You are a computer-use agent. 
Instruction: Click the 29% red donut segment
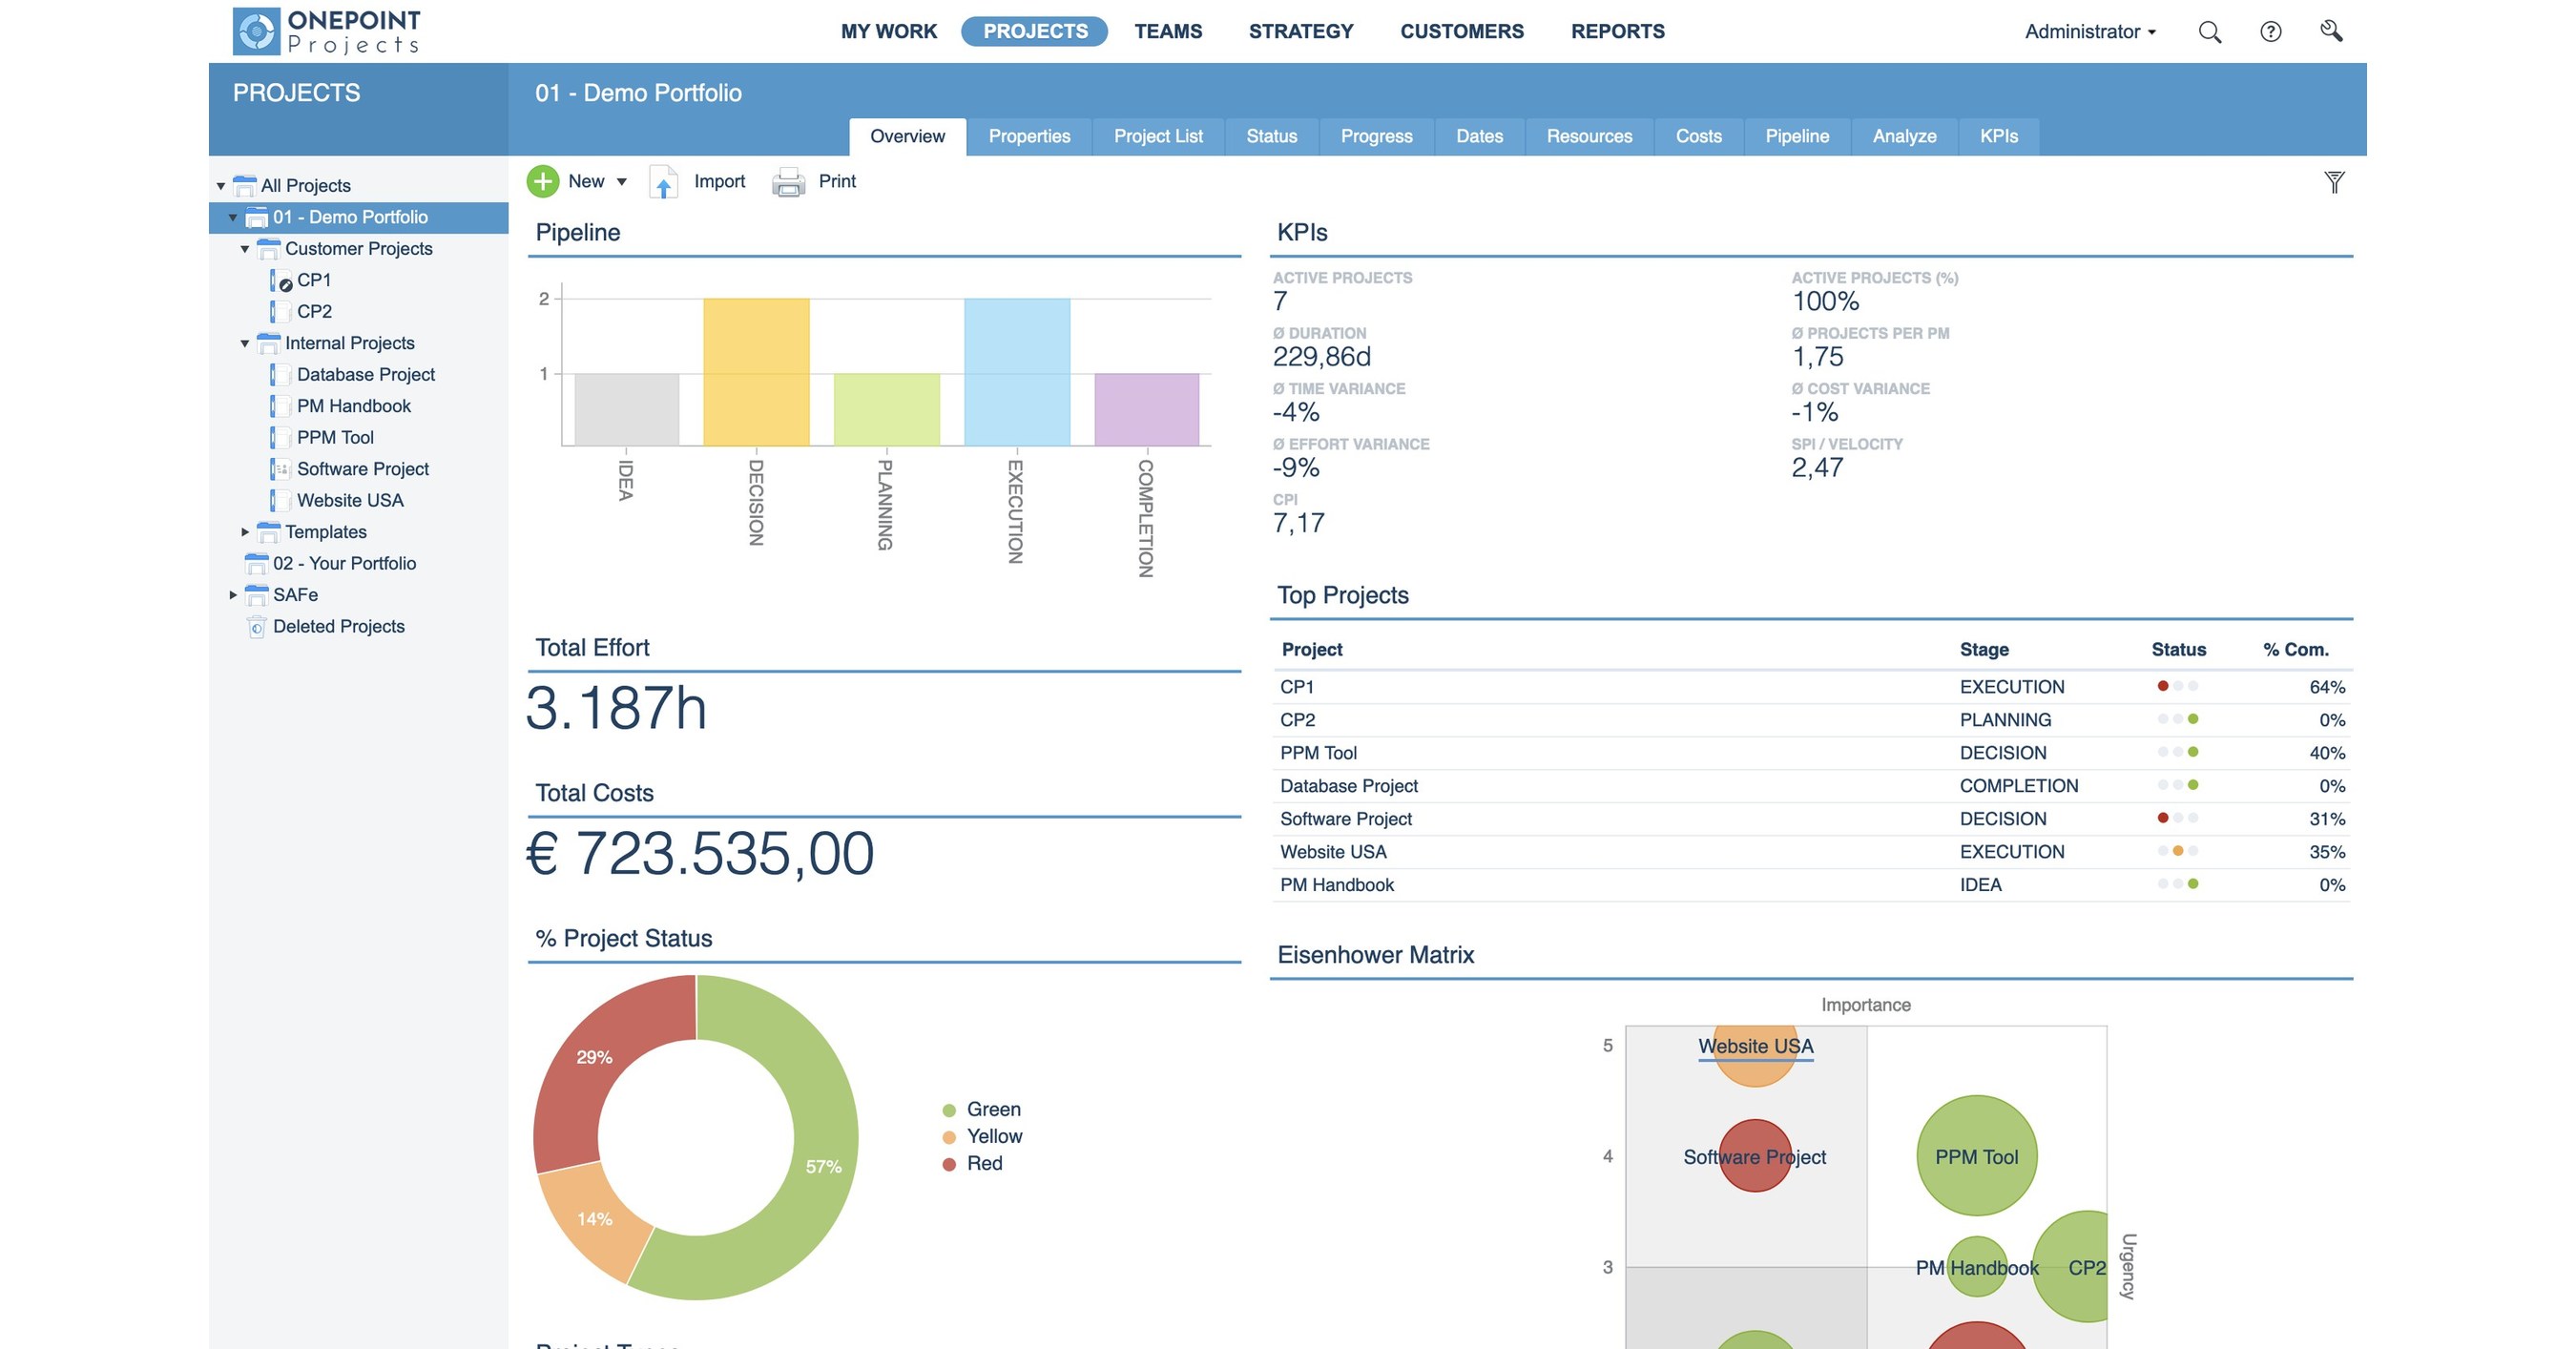click(x=594, y=1058)
